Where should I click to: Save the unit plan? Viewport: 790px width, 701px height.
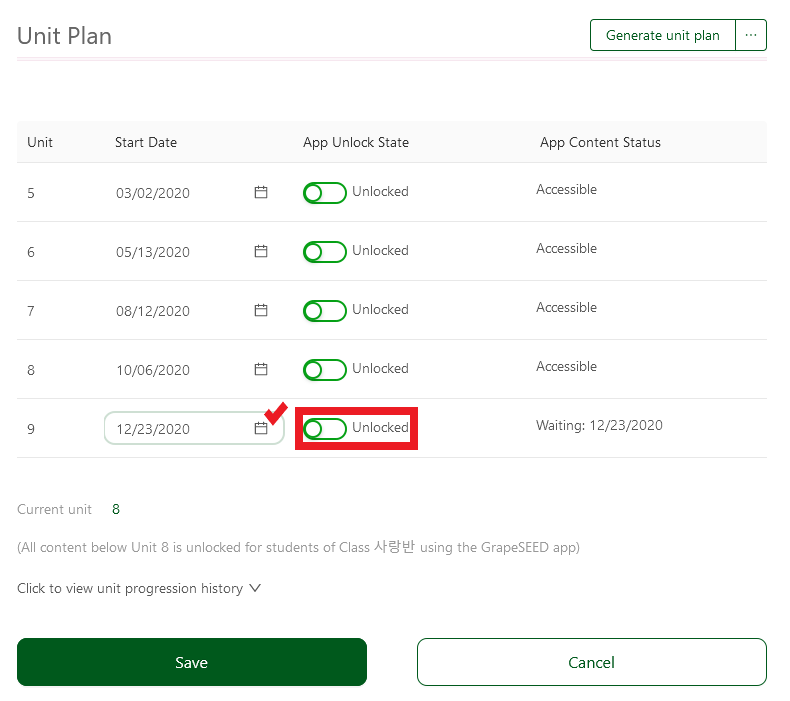(x=192, y=662)
